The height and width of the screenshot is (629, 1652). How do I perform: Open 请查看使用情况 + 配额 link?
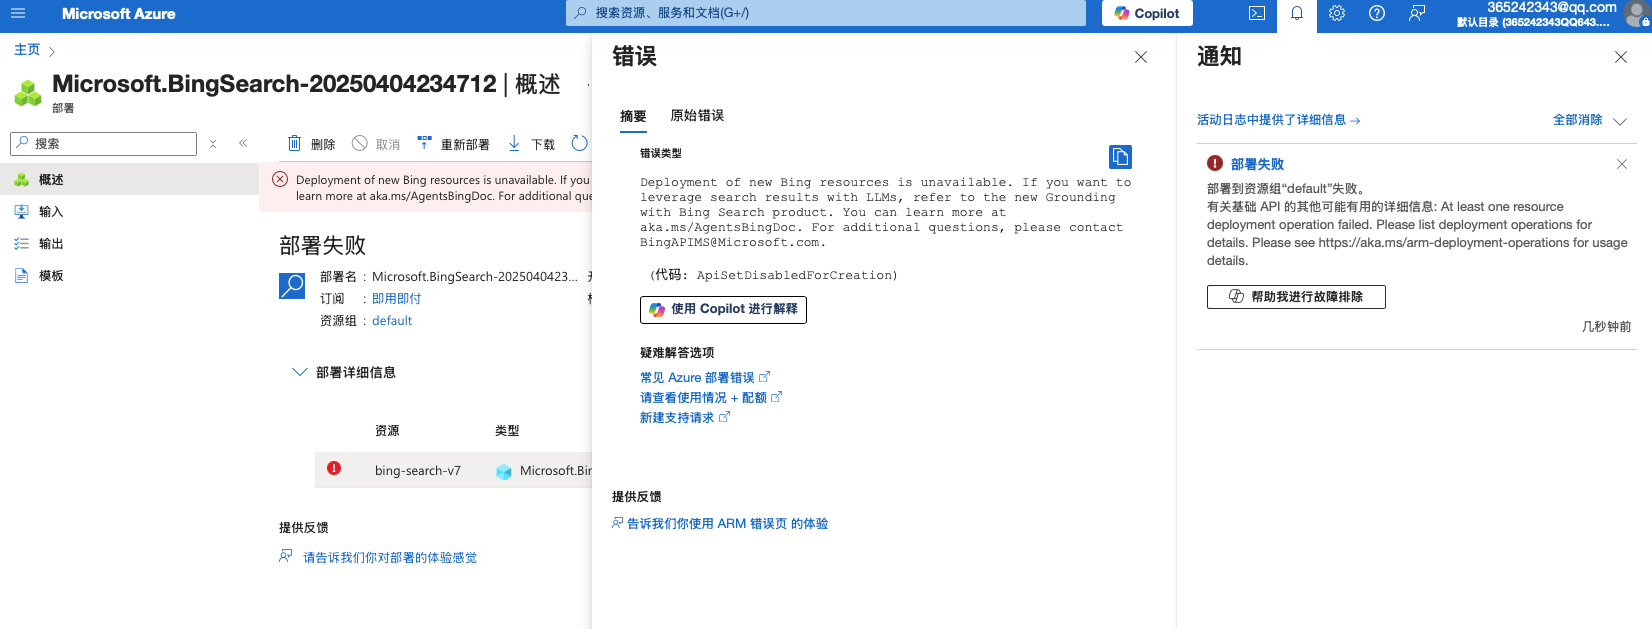(711, 398)
